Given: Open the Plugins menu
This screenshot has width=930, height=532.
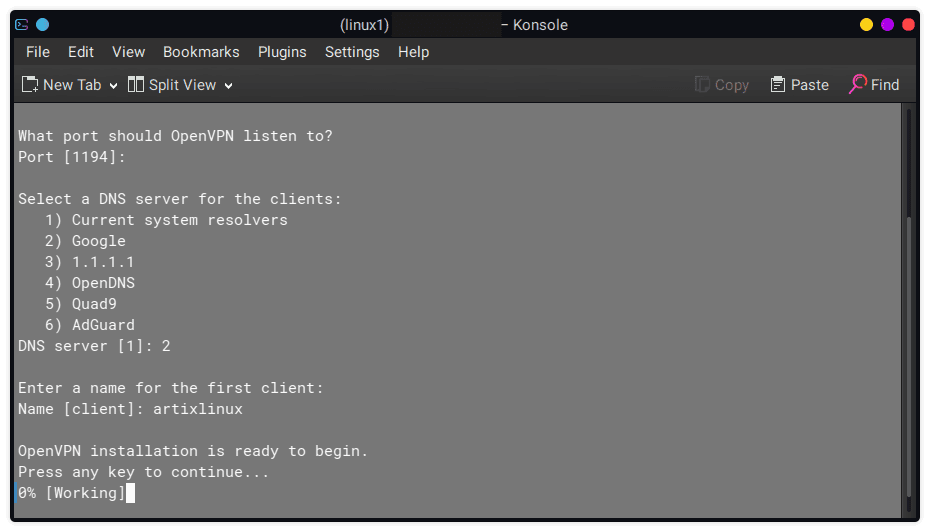Looking at the screenshot, I should (x=282, y=52).
